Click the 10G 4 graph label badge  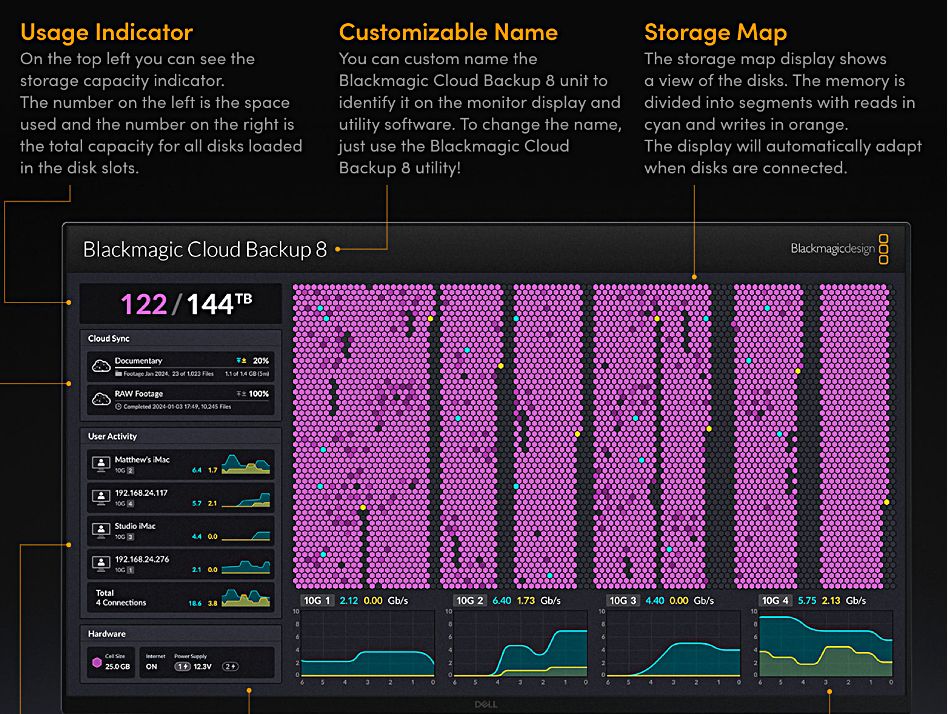click(x=776, y=601)
